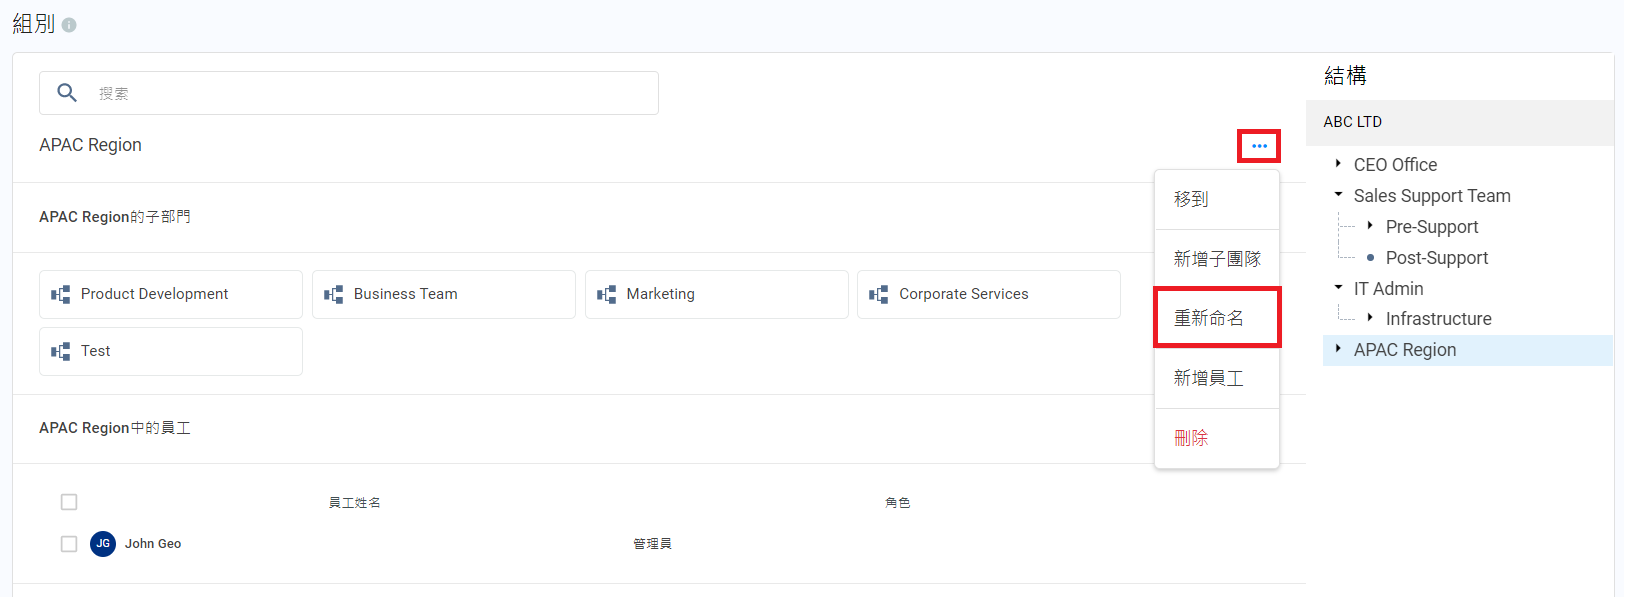Click the search magnifier icon
Screen dimensions: 1628x597
[x=67, y=93]
